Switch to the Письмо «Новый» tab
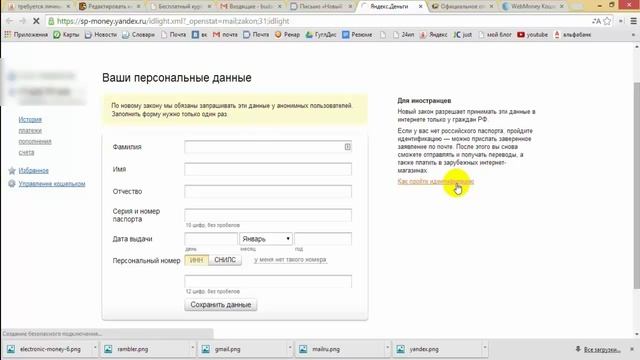The width and height of the screenshot is (640, 360). click(320, 6)
